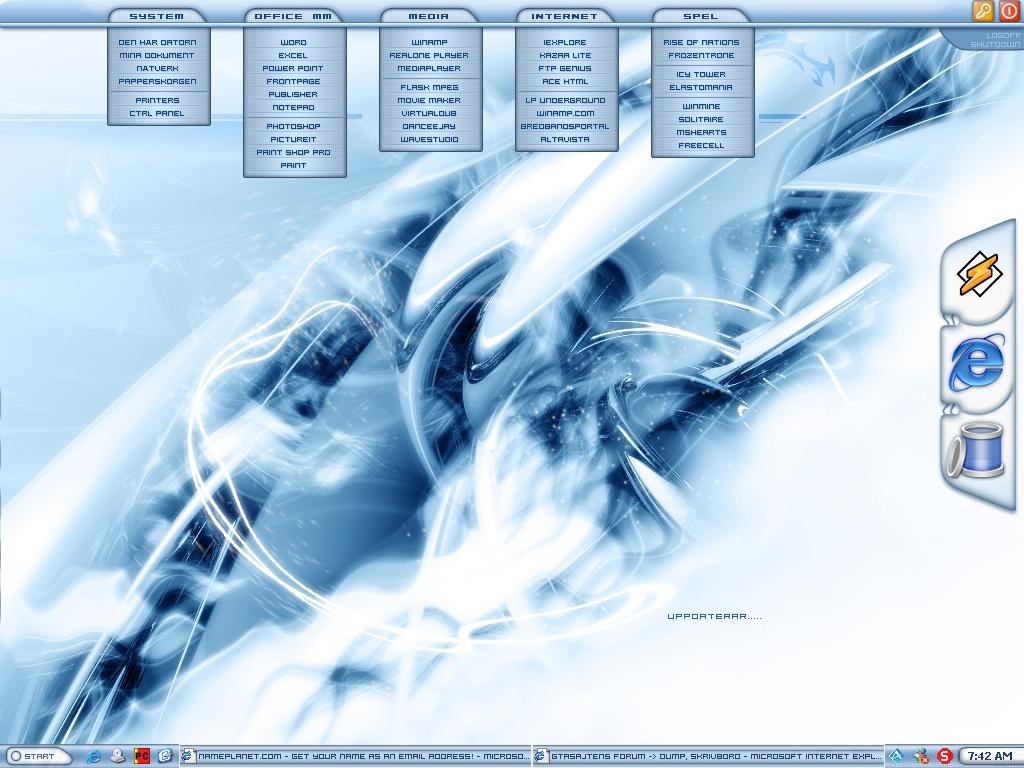Open the Winamp lightning bolt dock icon

pos(979,274)
